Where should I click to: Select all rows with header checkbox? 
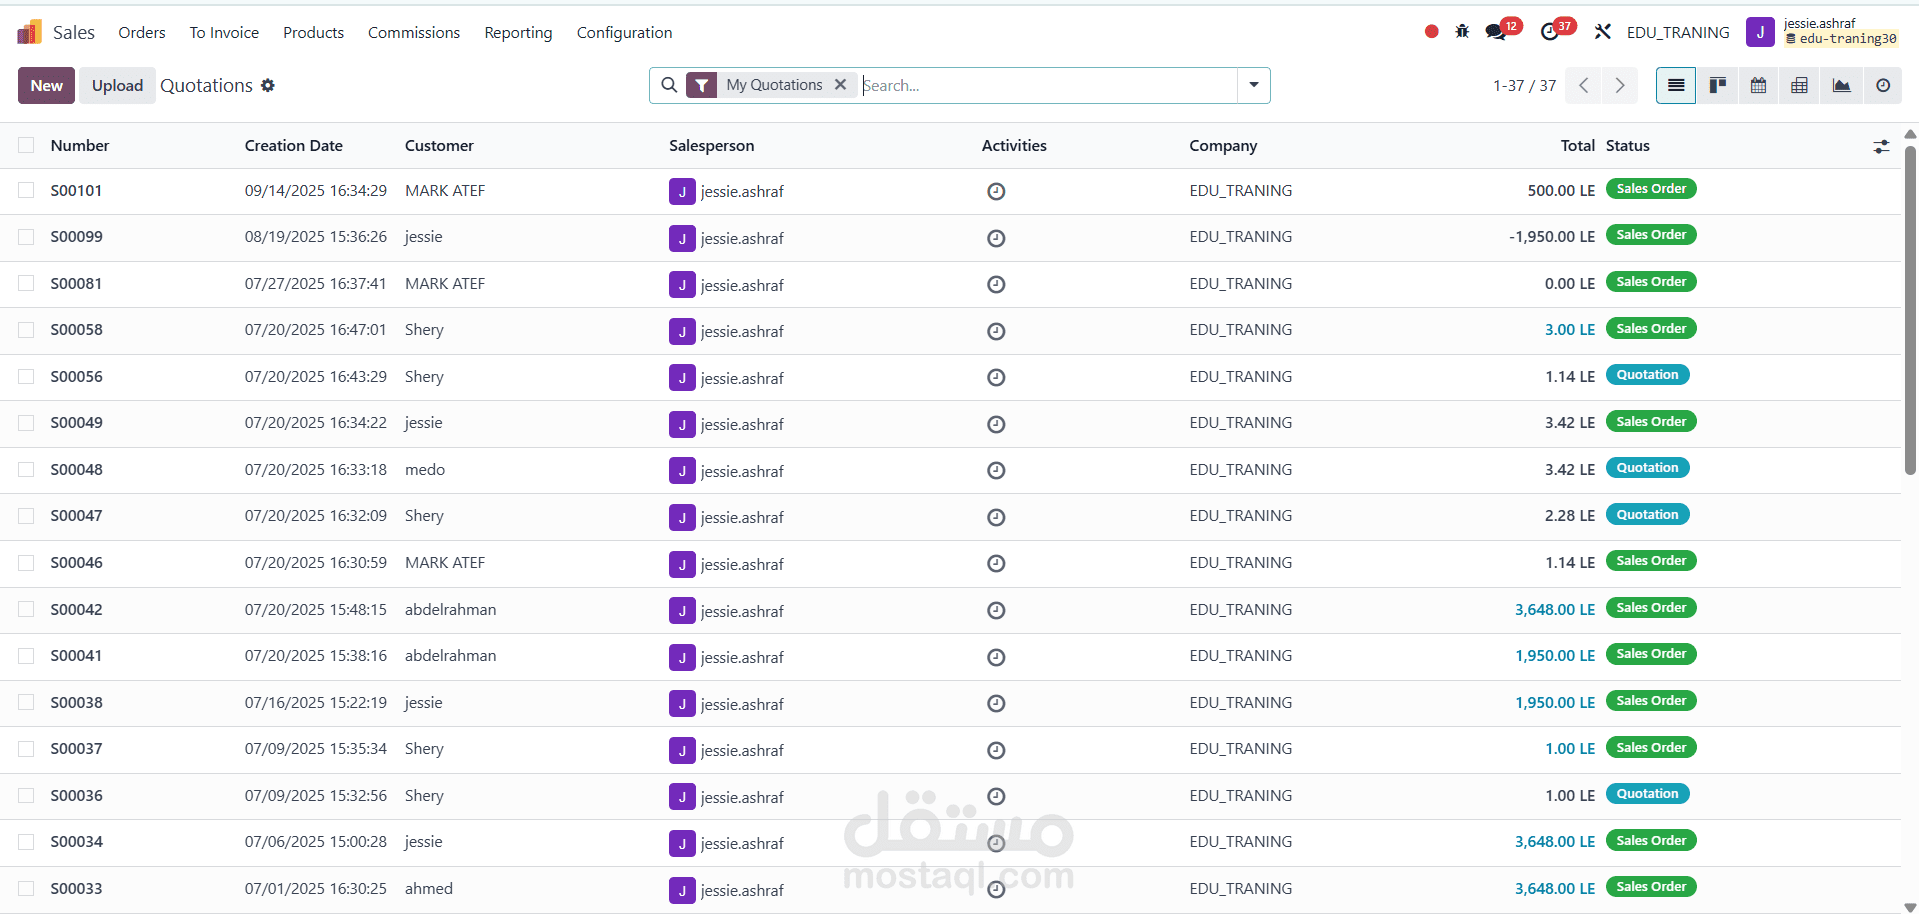click(x=26, y=145)
